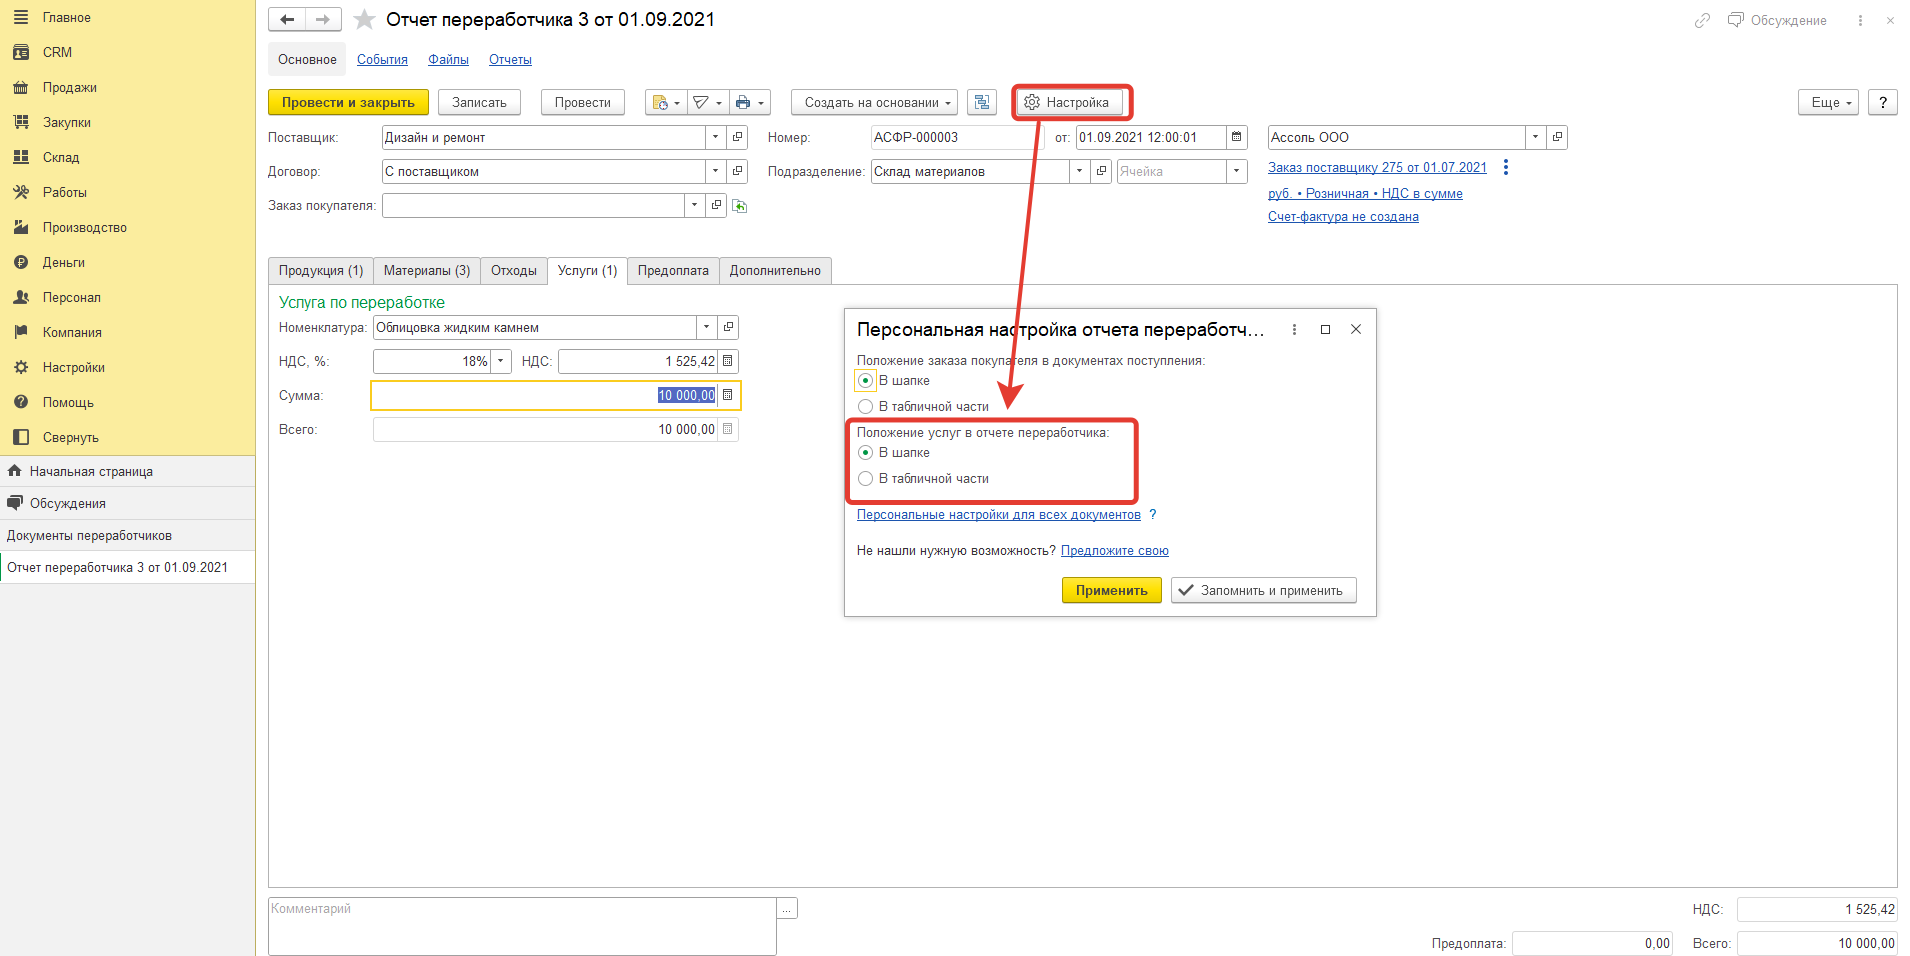1910x956 pixels.
Task: Open document structure icon next to Создать на основании
Action: (x=982, y=102)
